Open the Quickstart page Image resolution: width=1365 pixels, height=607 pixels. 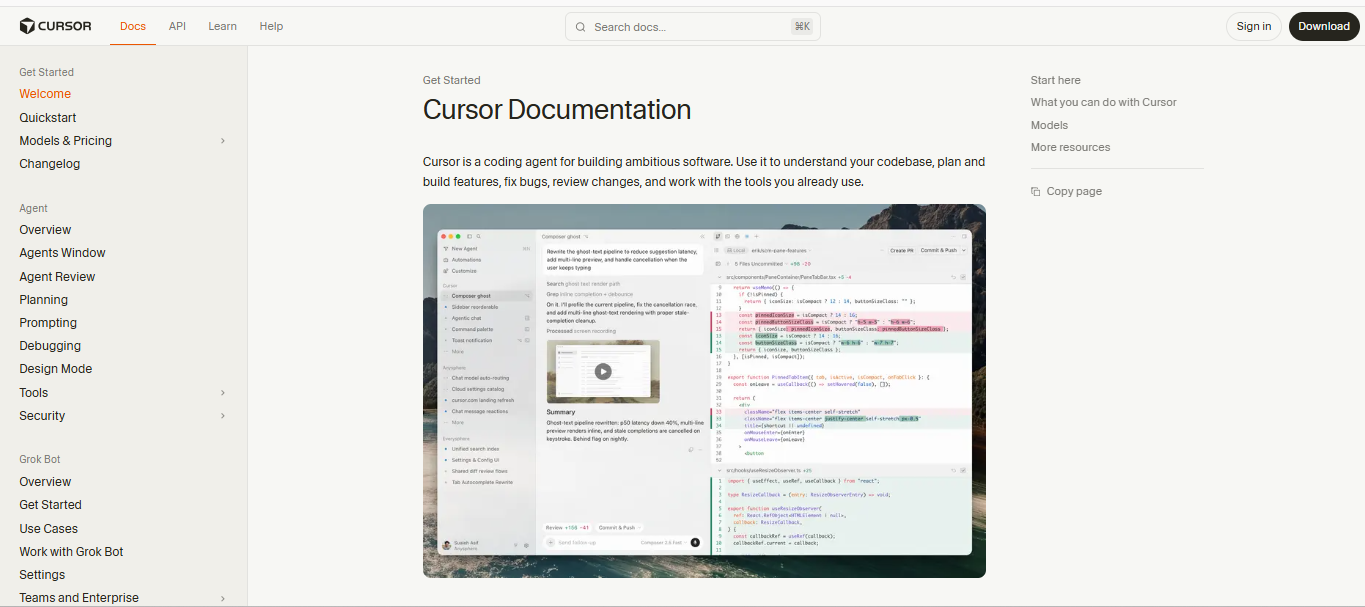[48, 118]
